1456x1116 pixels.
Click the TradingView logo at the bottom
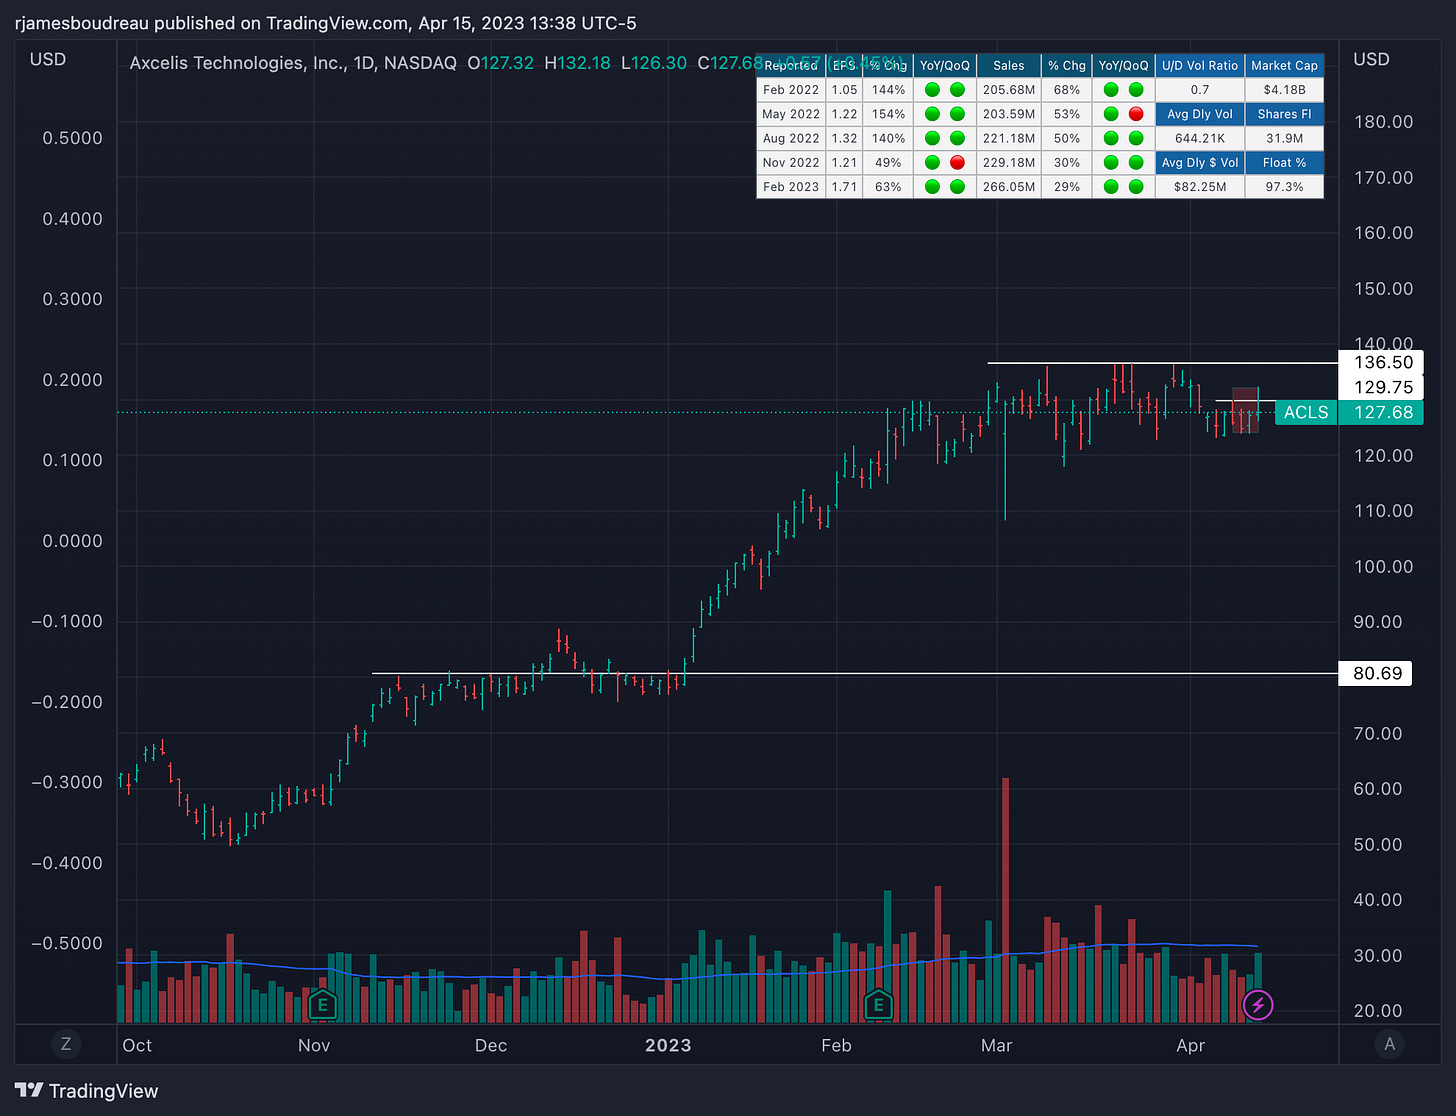click(87, 1090)
